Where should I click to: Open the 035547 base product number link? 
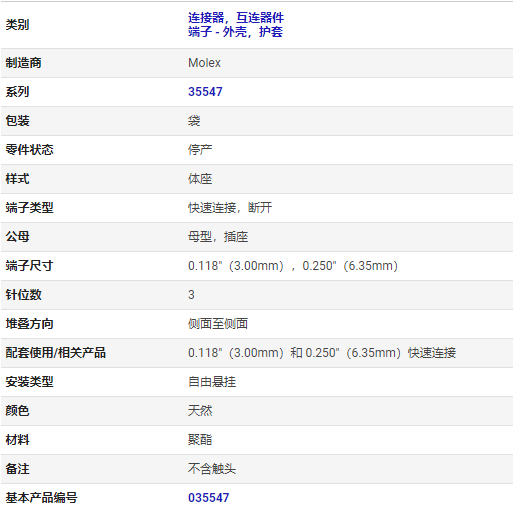pyautogui.click(x=208, y=498)
